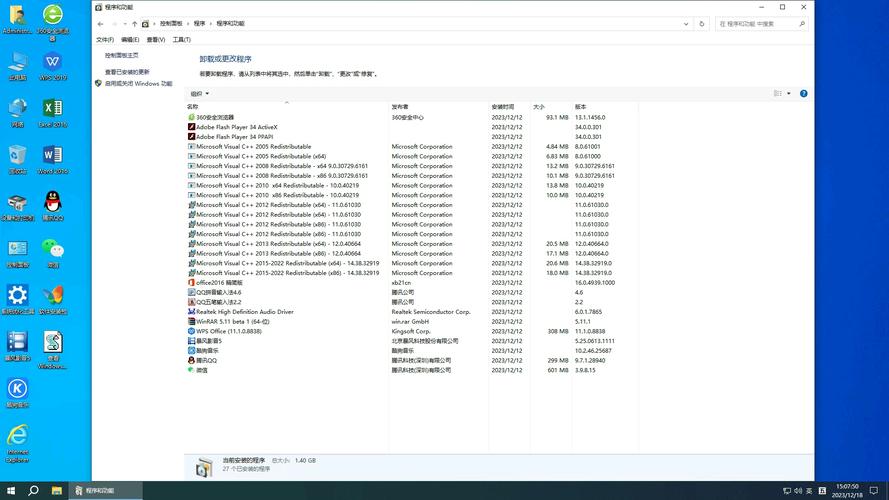889x500 pixels.
Task: Open recent locations dropdown beside forward arrow
Action: point(125,24)
